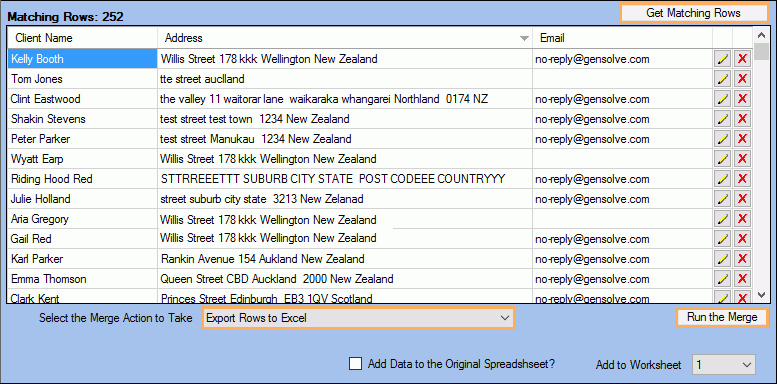Select the Wyatt Earp client name cell

click(x=83, y=159)
